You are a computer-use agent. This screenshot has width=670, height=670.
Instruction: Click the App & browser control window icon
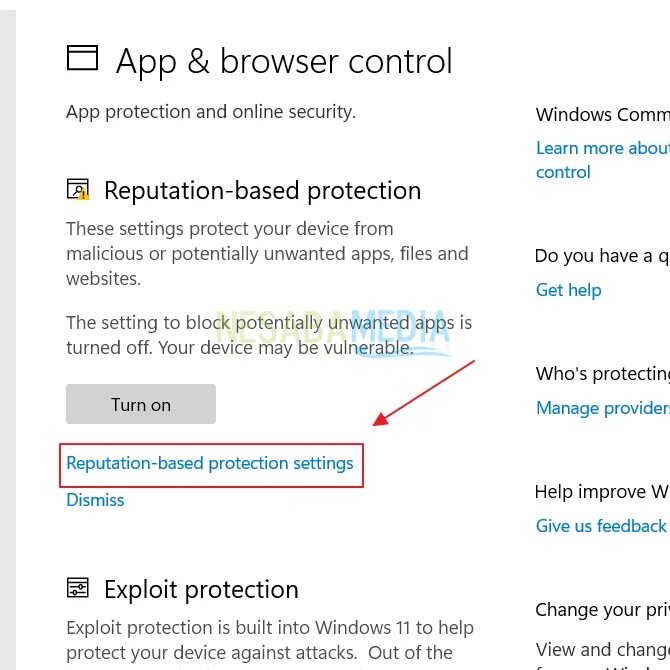(83, 58)
